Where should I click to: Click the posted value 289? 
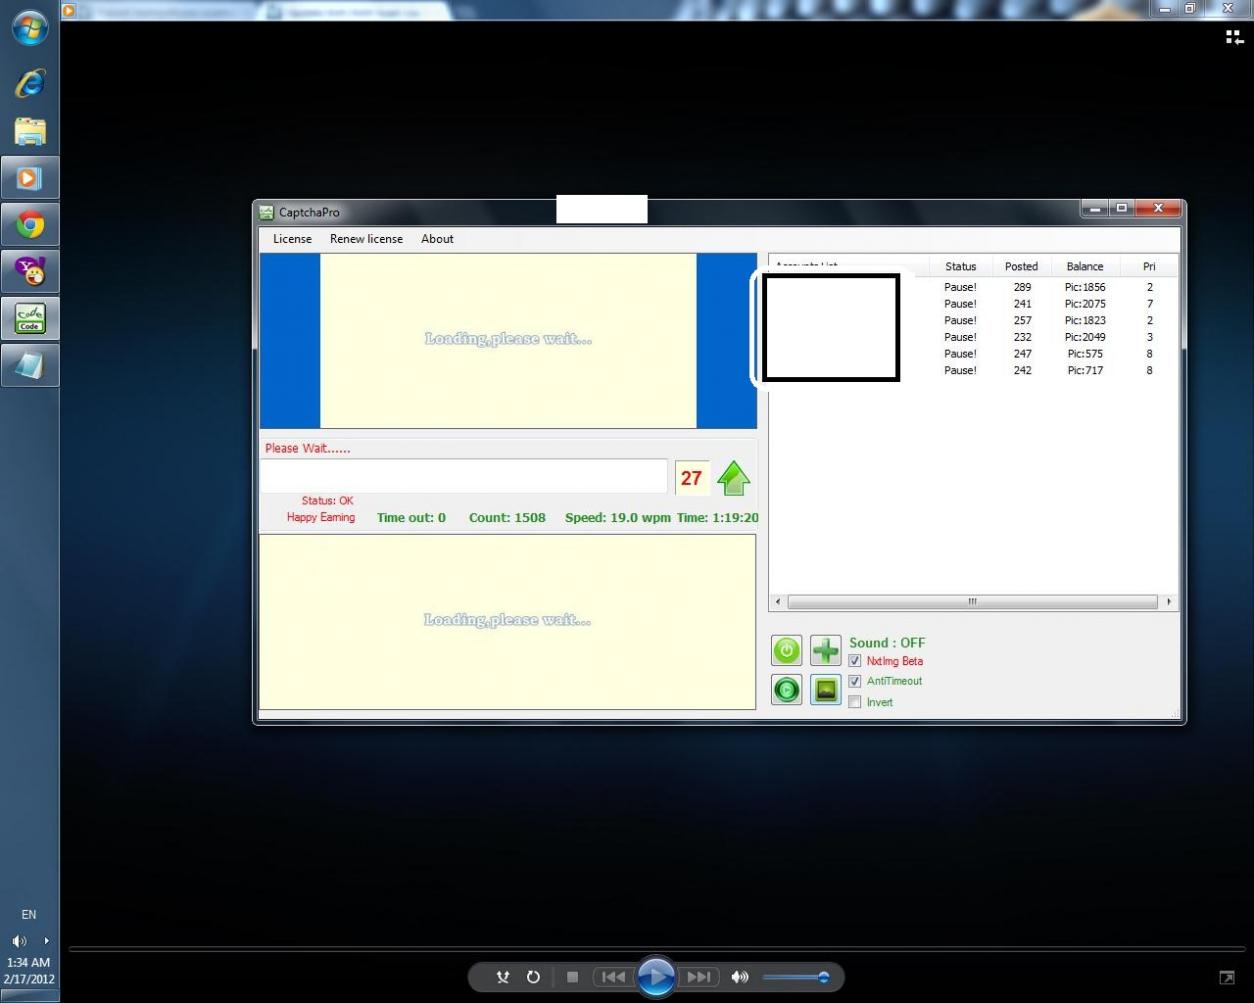click(1022, 287)
